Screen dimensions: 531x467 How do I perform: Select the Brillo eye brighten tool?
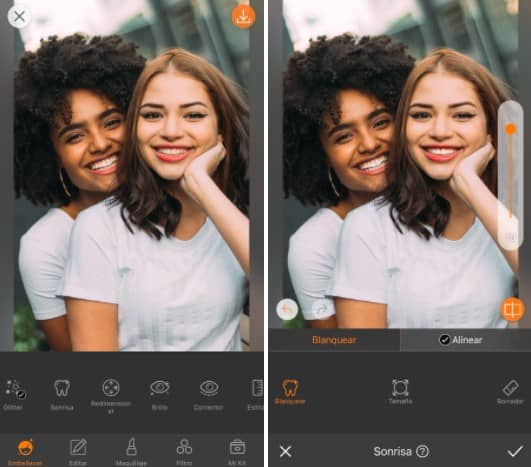point(160,395)
